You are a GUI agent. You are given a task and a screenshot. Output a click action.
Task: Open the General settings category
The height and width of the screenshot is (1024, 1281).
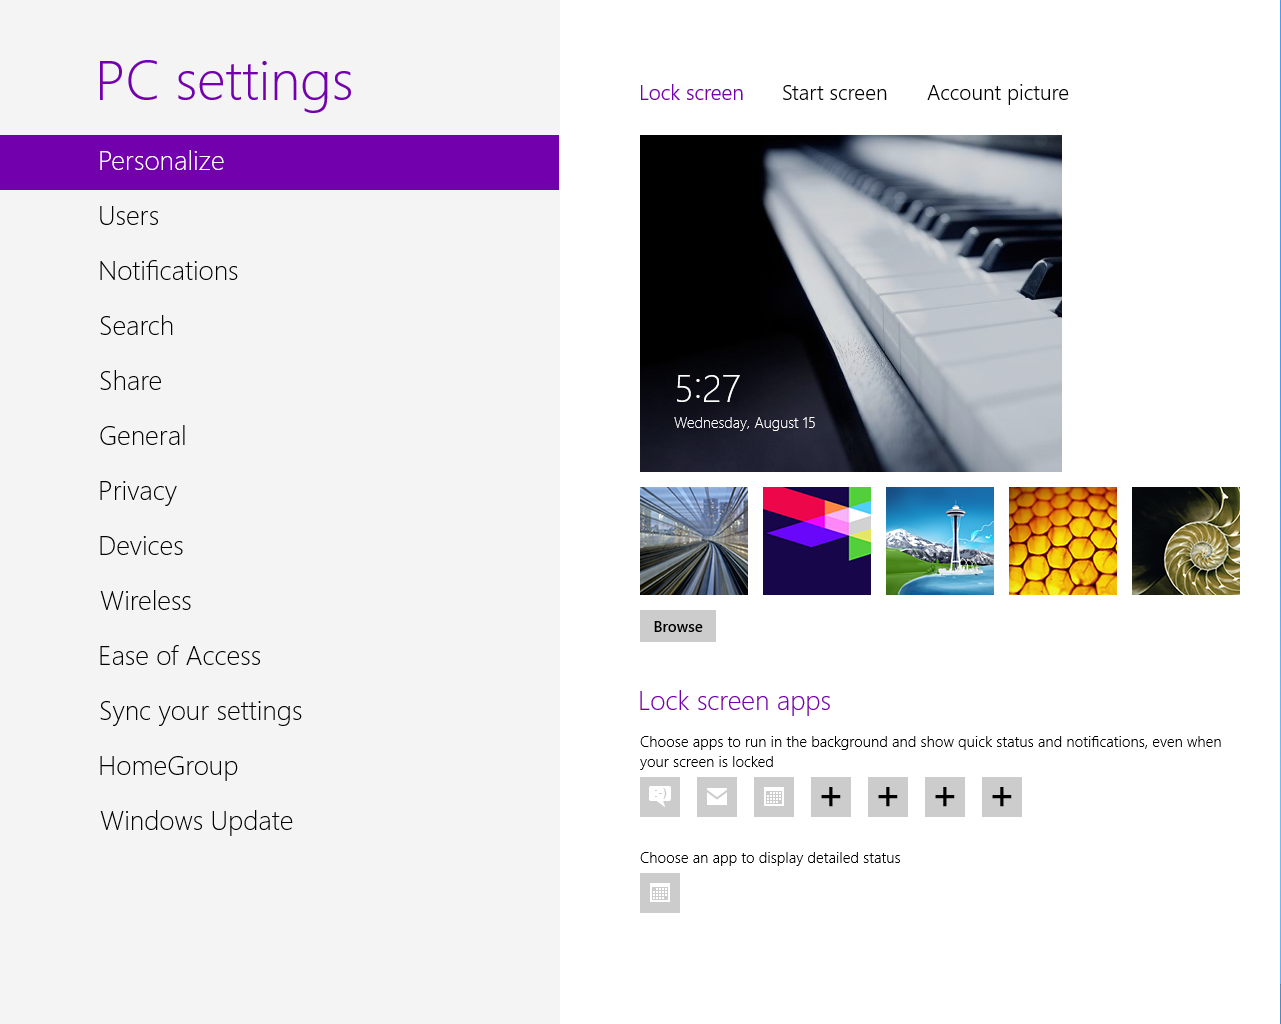pos(280,436)
